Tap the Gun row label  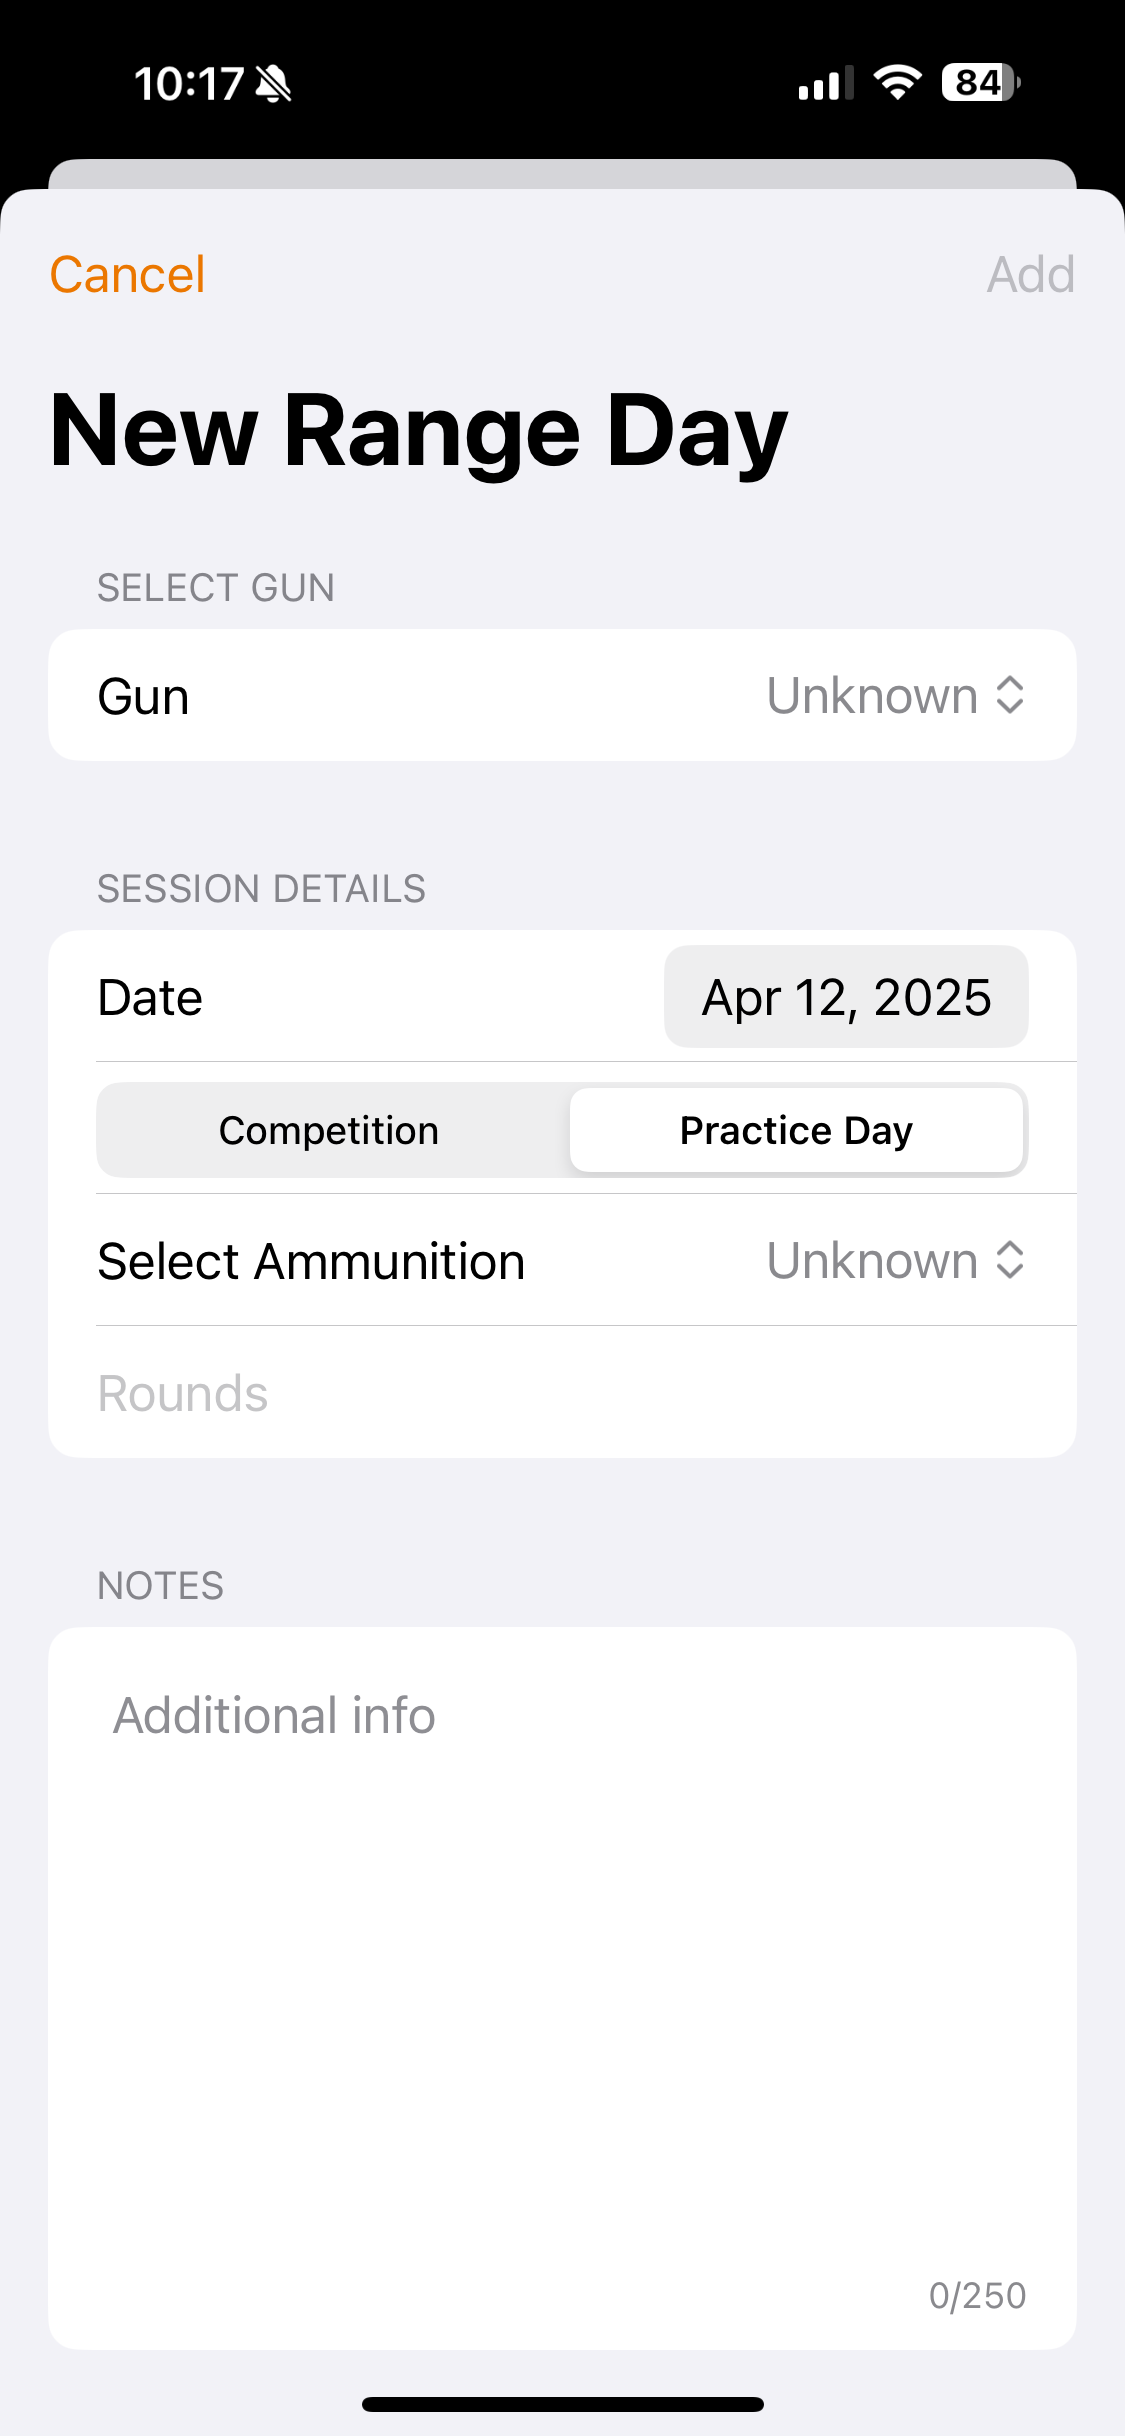tap(144, 696)
